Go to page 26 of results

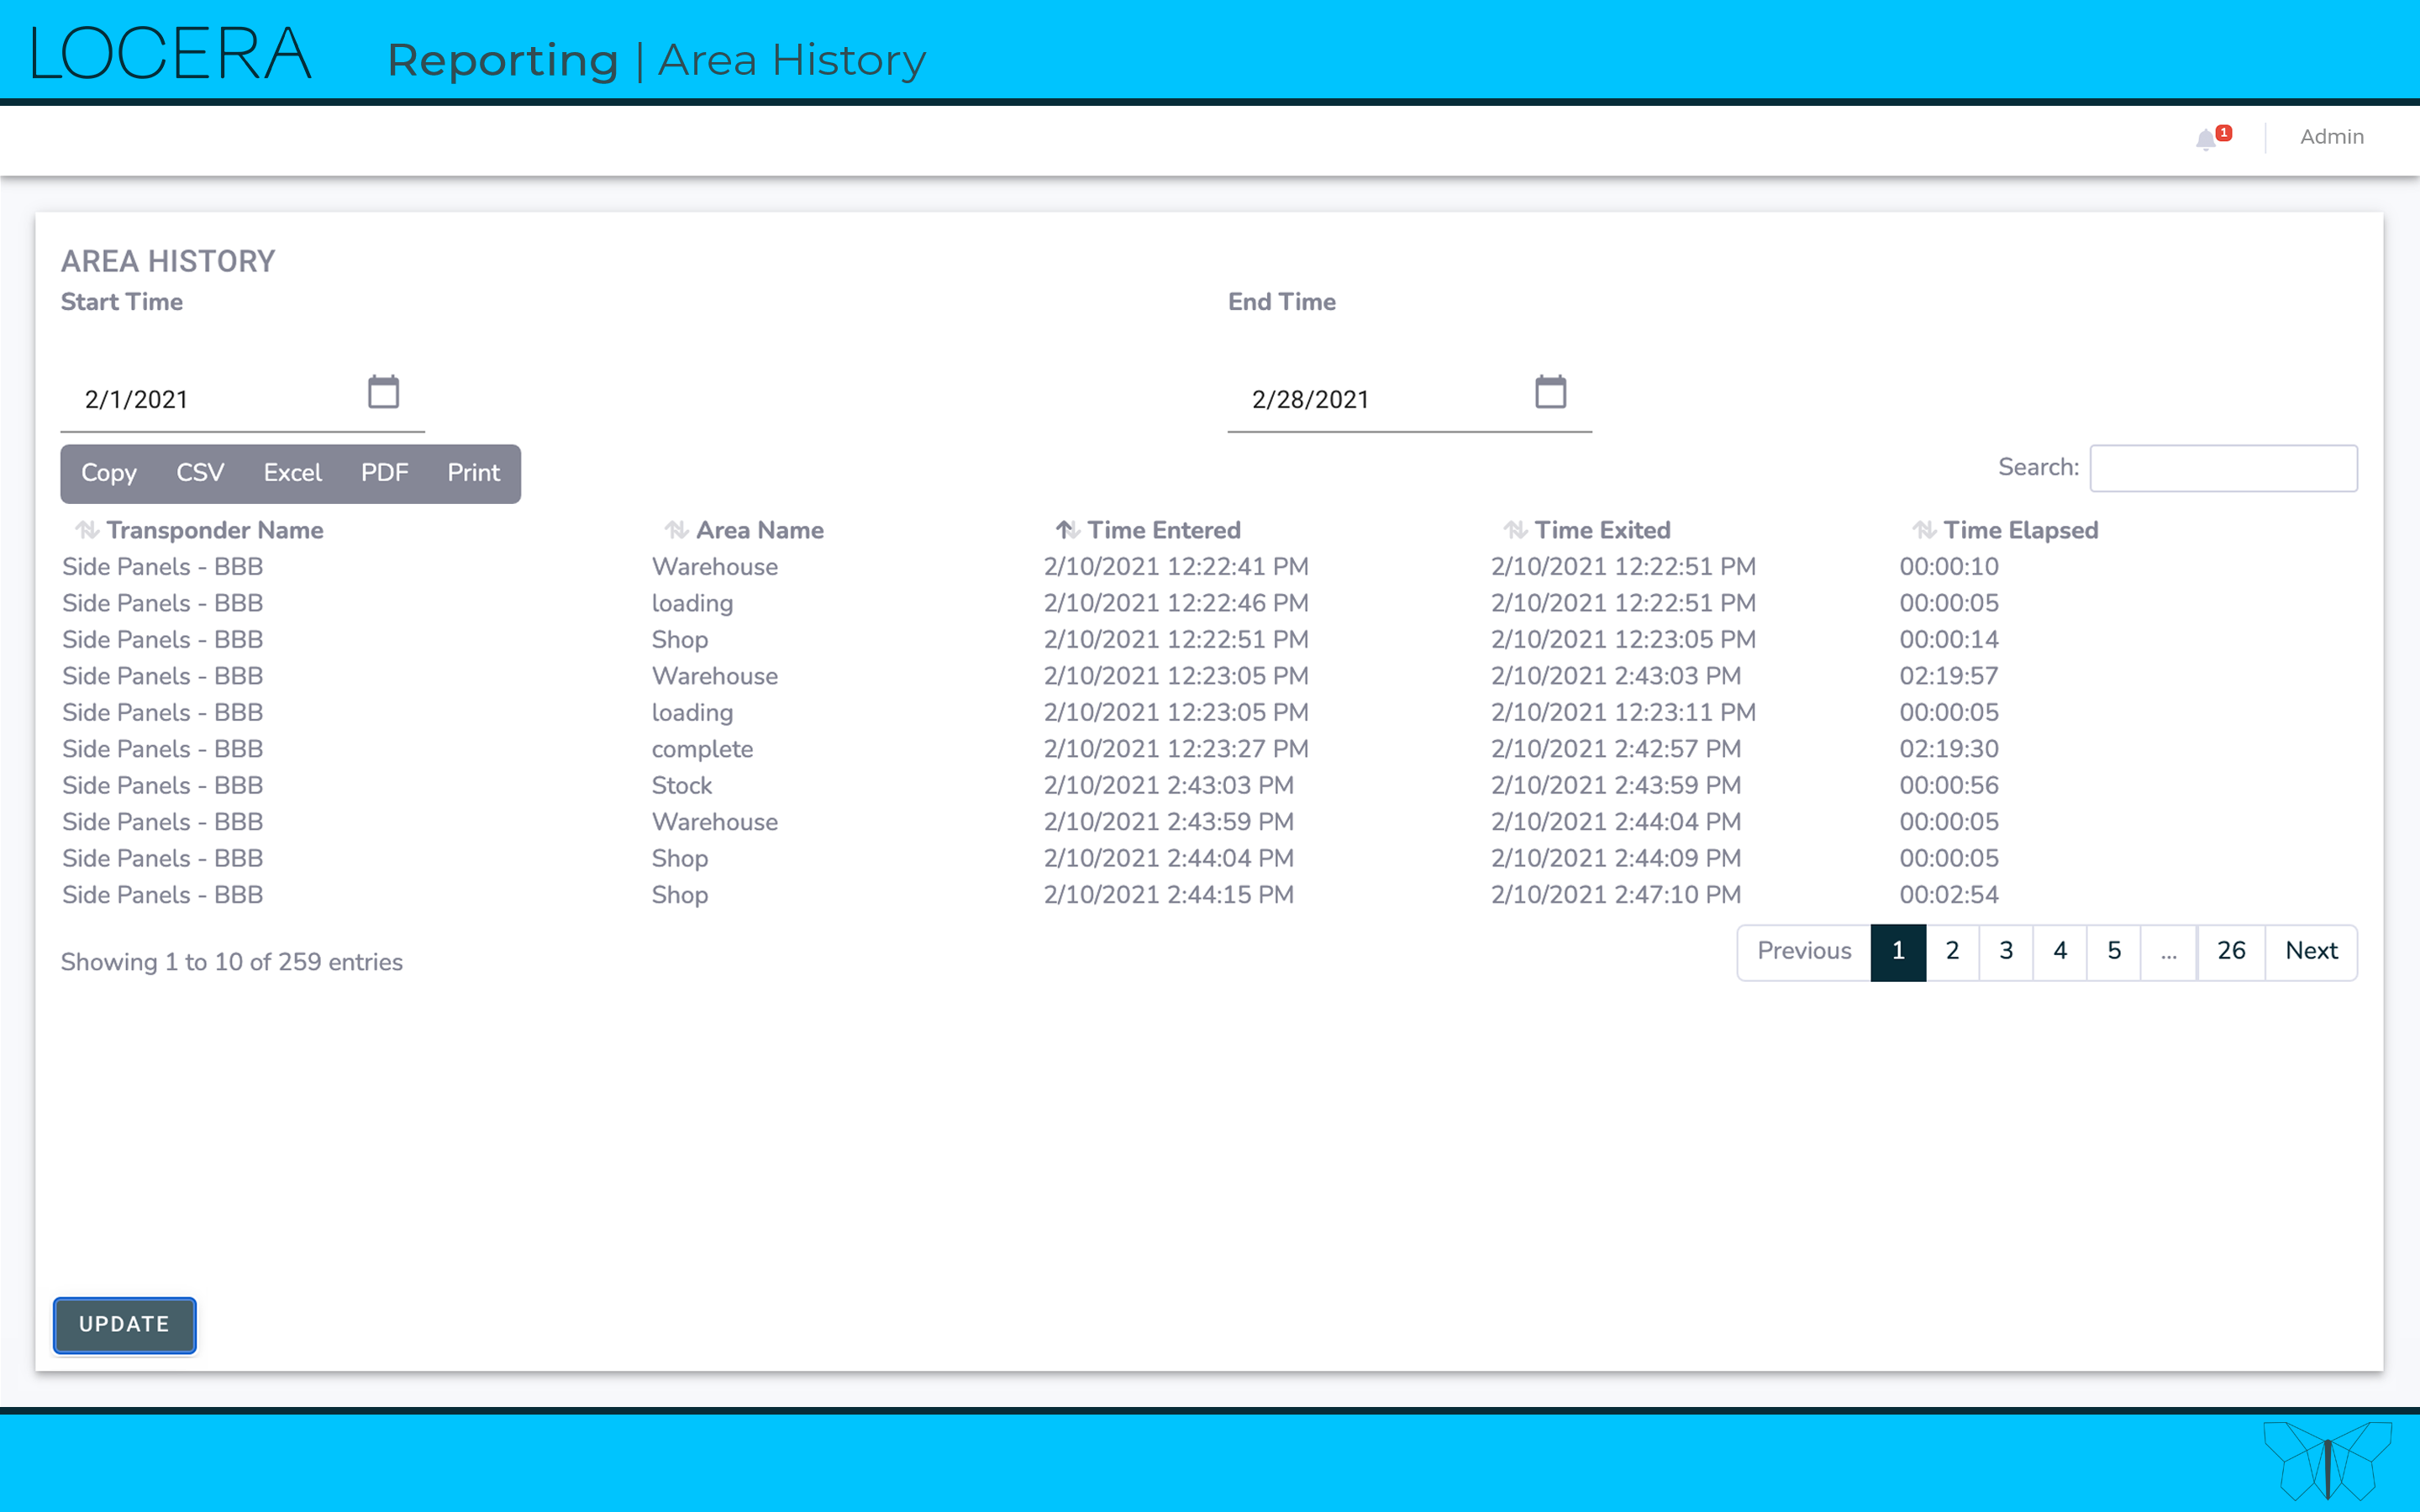tap(2232, 951)
